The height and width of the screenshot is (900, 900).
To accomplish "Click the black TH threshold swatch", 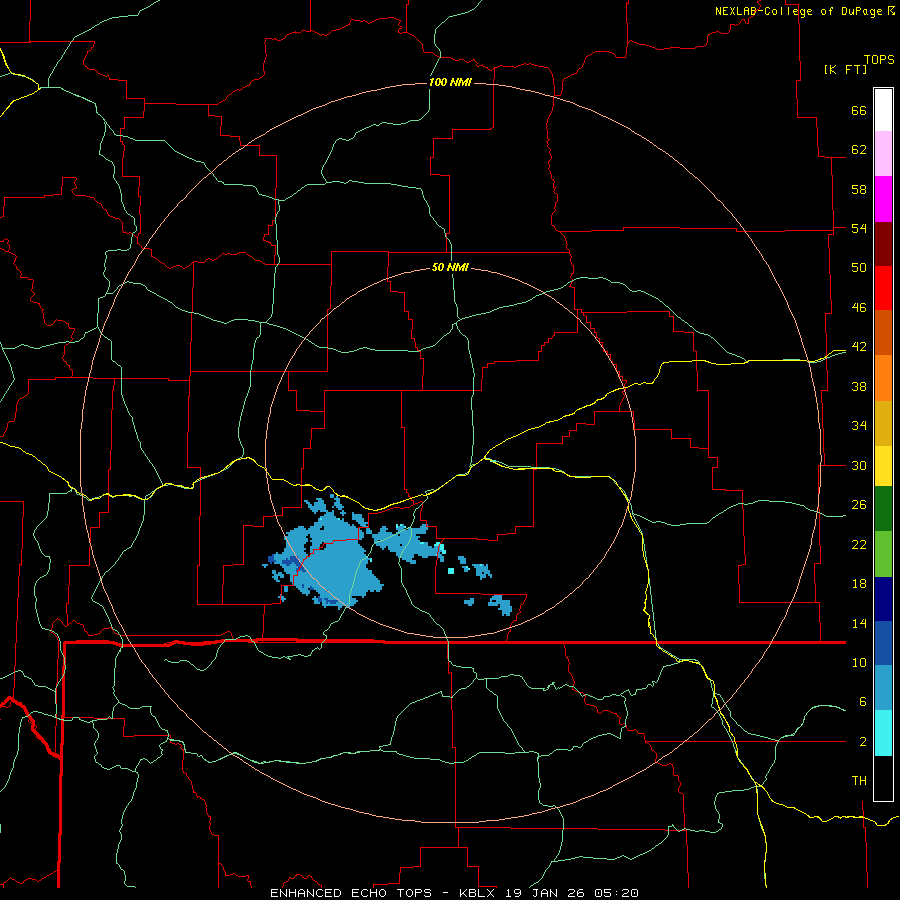I will pyautogui.click(x=883, y=778).
